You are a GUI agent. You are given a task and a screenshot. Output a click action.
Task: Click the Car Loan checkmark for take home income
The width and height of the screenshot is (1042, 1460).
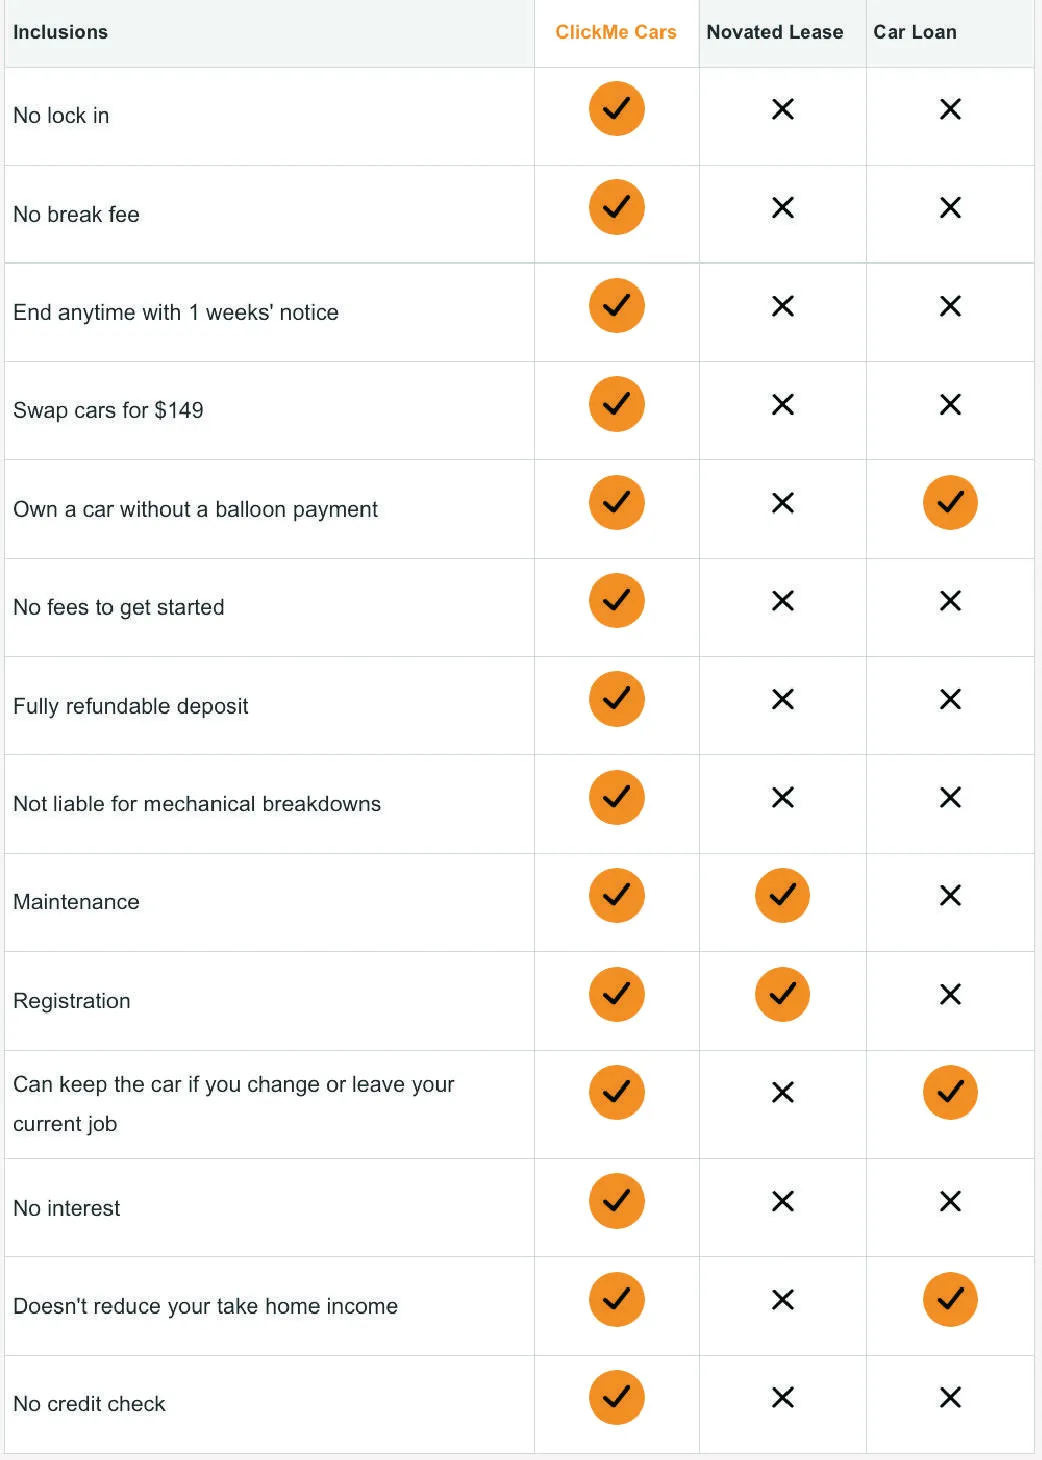950,1299
